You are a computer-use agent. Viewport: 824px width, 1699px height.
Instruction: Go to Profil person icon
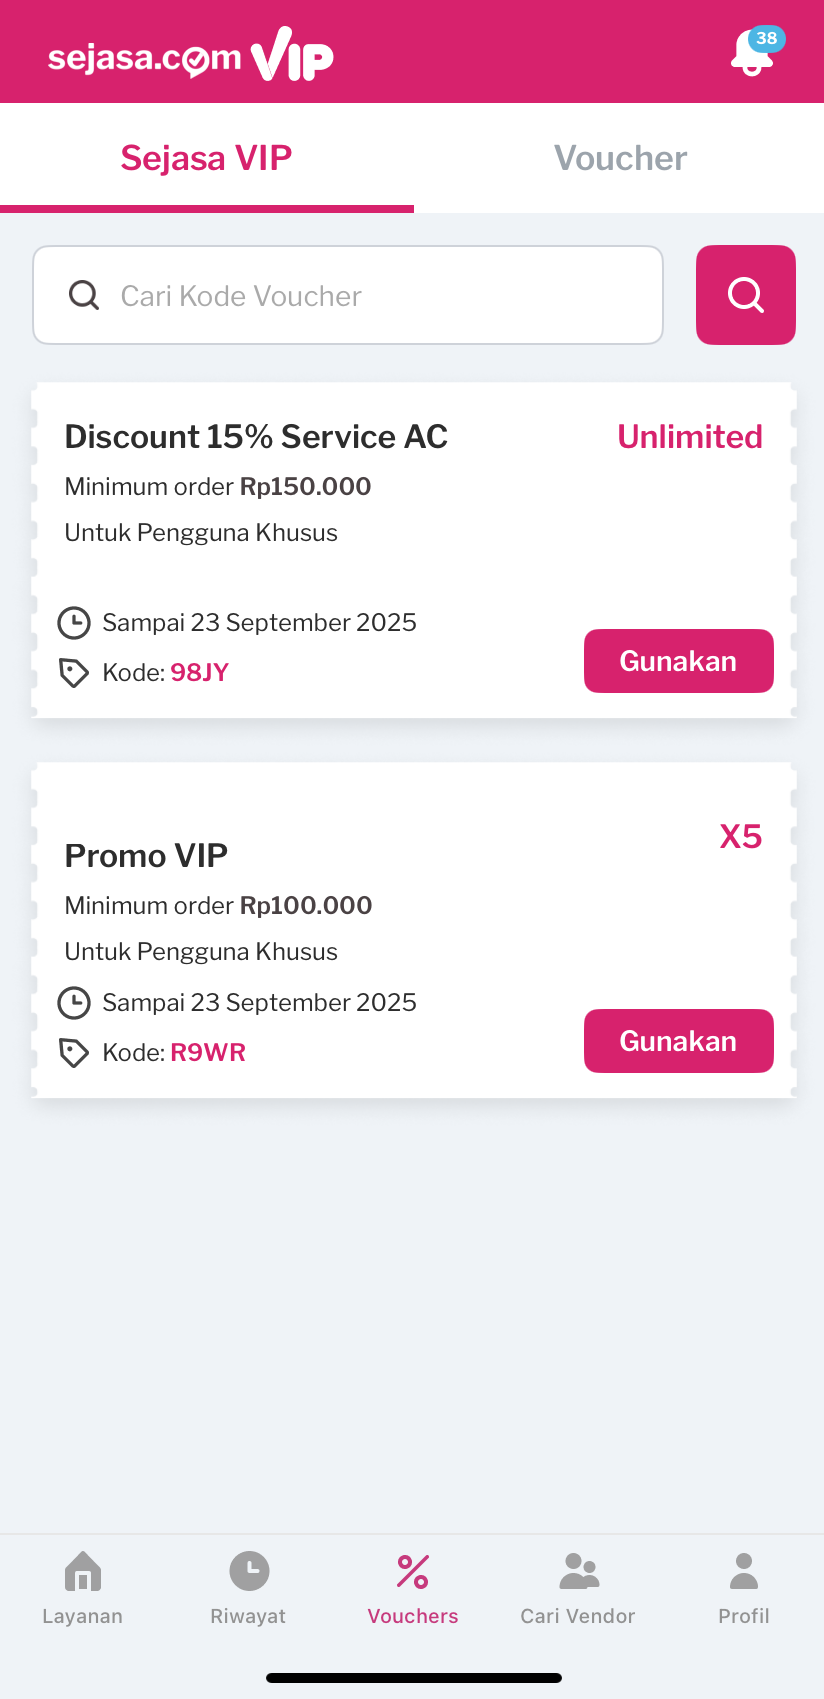pos(743,1572)
